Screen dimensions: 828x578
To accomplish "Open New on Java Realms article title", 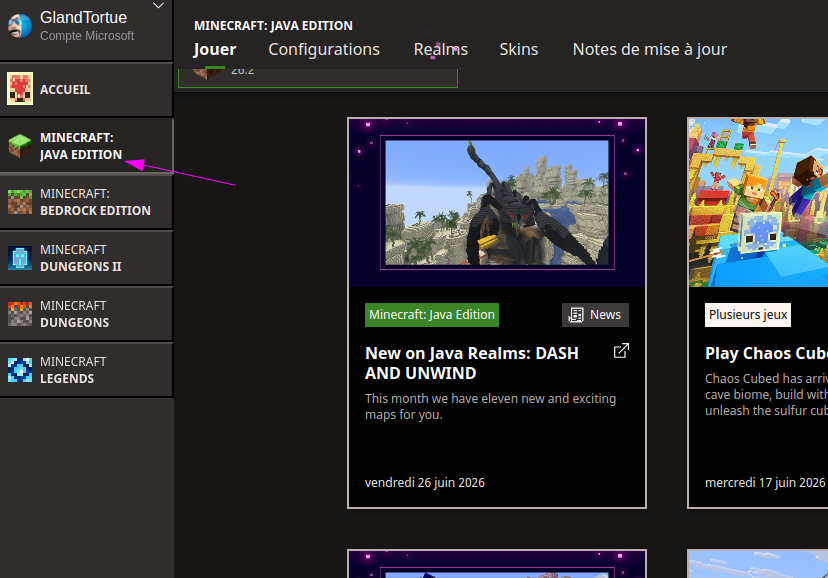I will (472, 363).
